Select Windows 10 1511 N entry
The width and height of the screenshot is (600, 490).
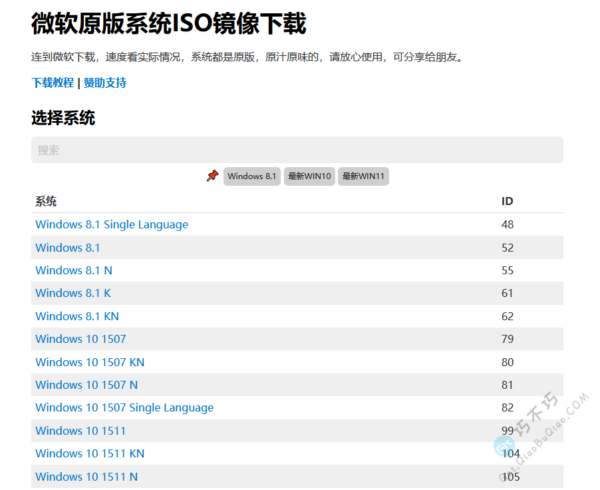point(86,477)
